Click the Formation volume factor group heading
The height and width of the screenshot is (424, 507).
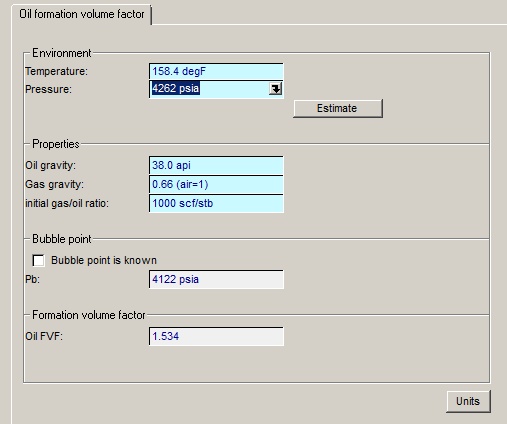pos(89,315)
